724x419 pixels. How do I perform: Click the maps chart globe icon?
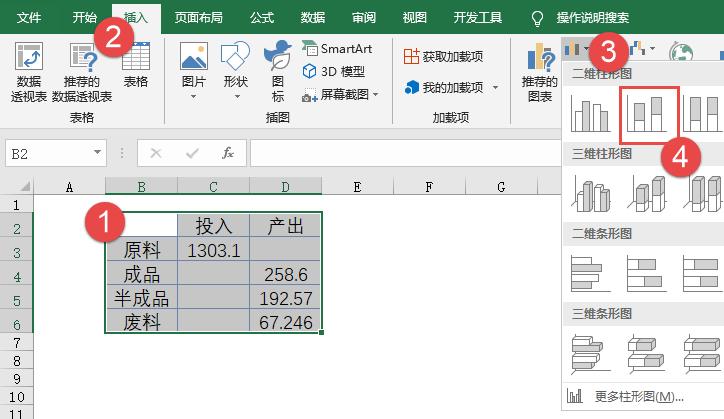pos(681,52)
